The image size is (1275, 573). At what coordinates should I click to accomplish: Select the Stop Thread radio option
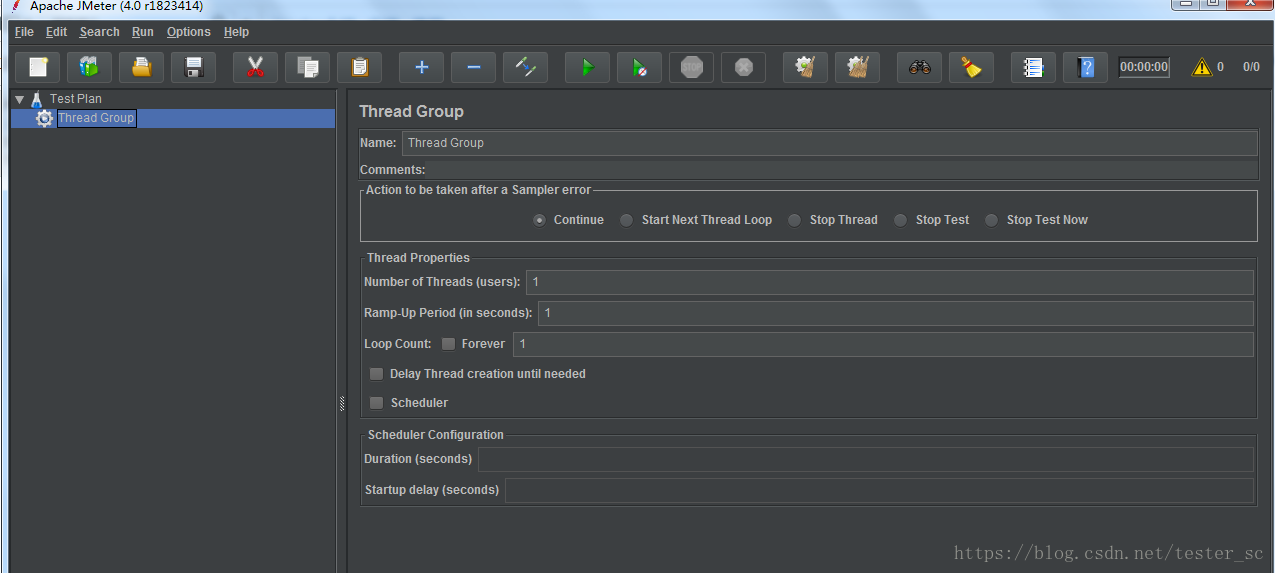pyautogui.click(x=794, y=220)
